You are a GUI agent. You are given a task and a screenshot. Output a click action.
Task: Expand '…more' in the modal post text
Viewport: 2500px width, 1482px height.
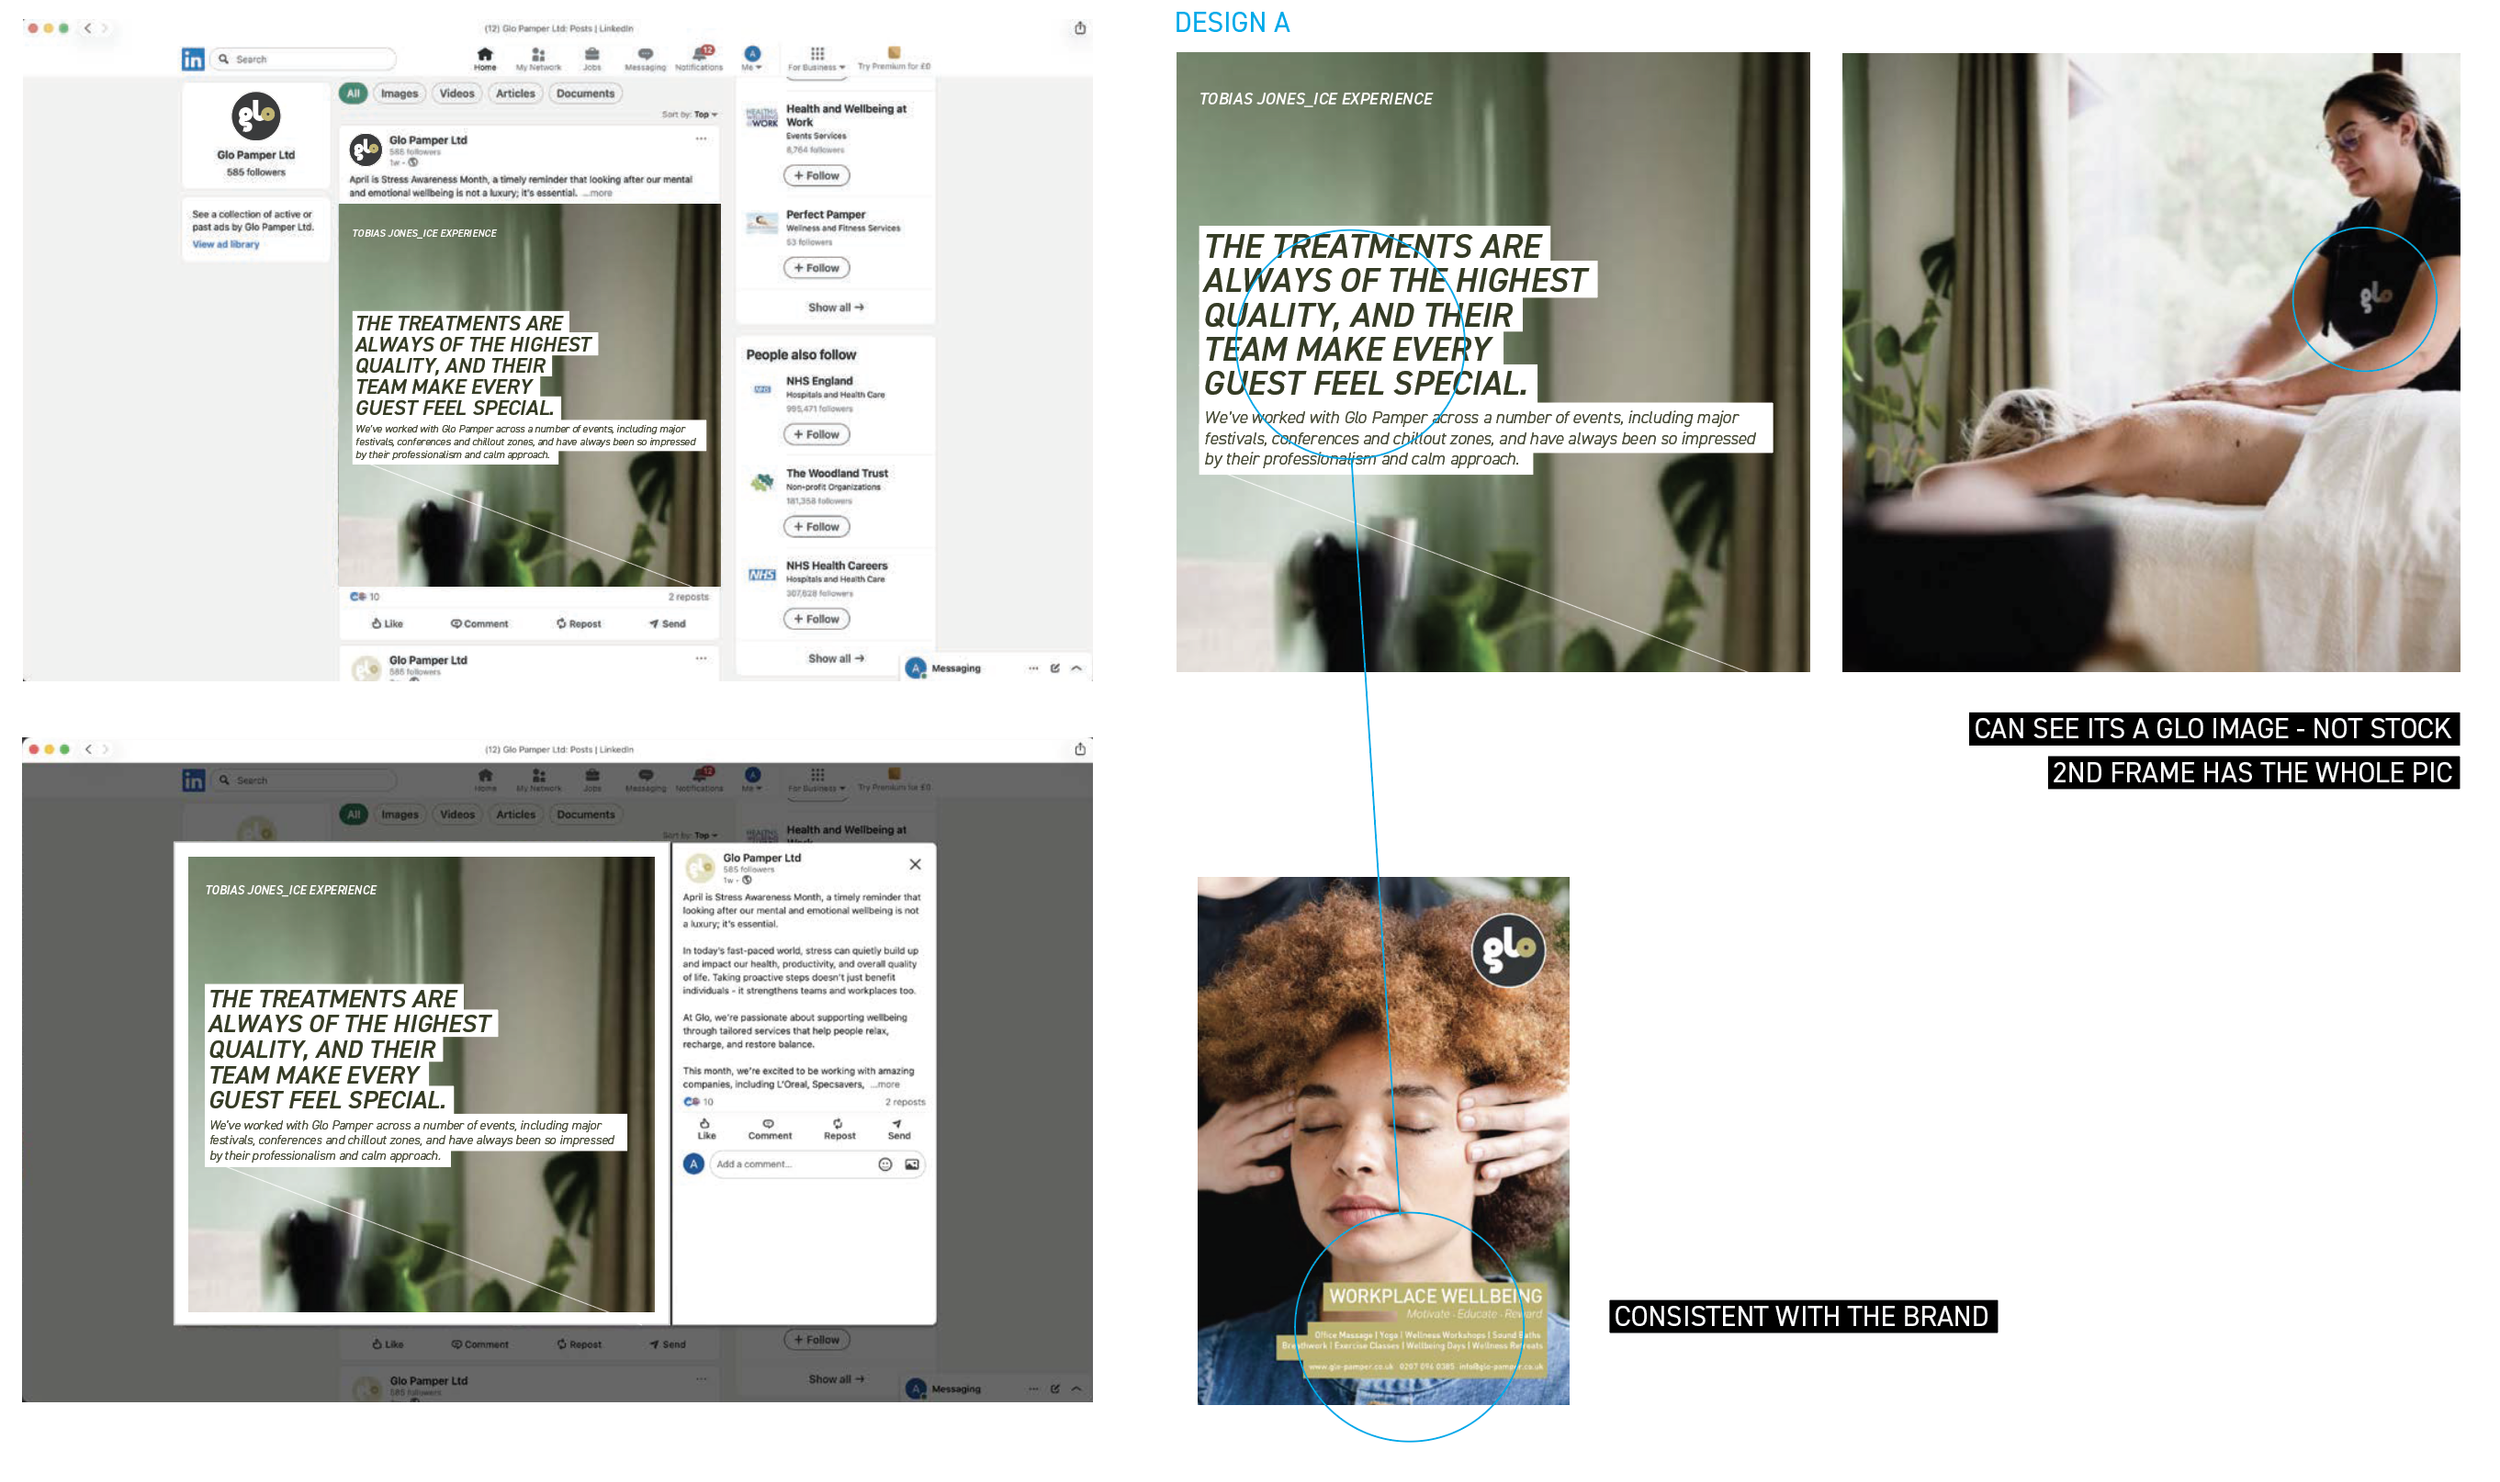point(885,1084)
